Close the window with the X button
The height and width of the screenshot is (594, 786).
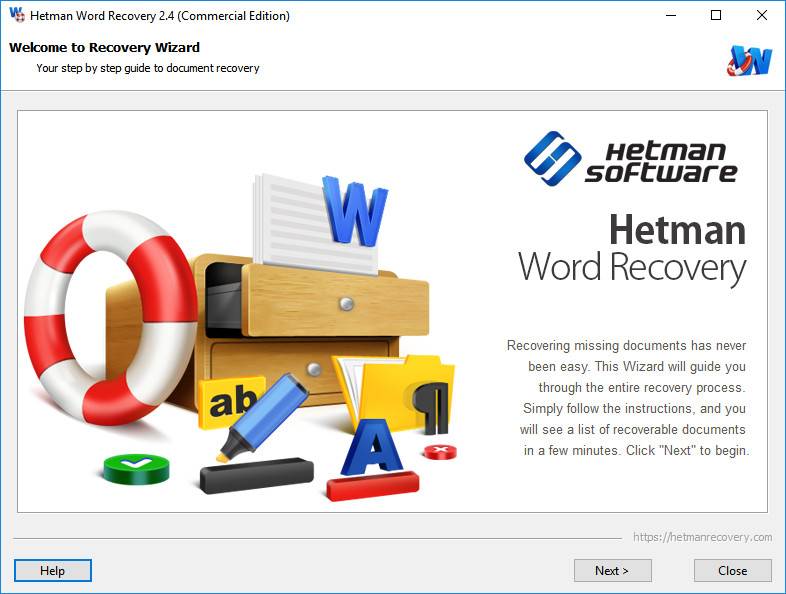point(761,15)
